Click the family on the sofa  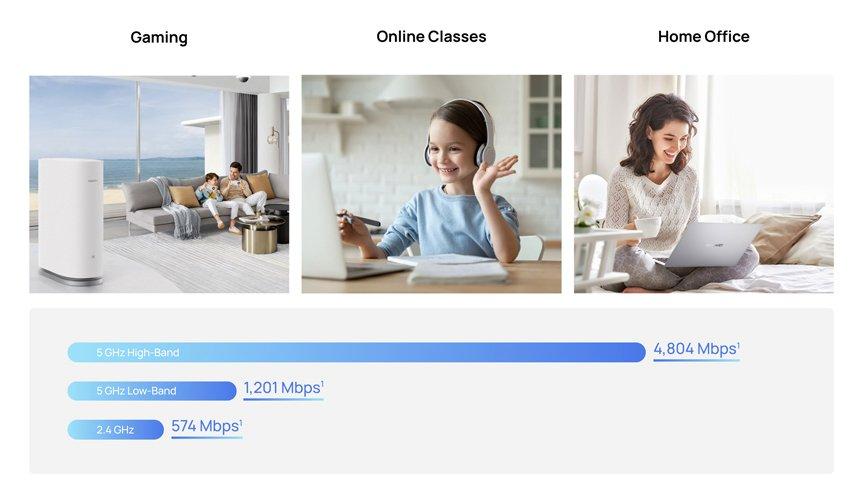[231, 193]
